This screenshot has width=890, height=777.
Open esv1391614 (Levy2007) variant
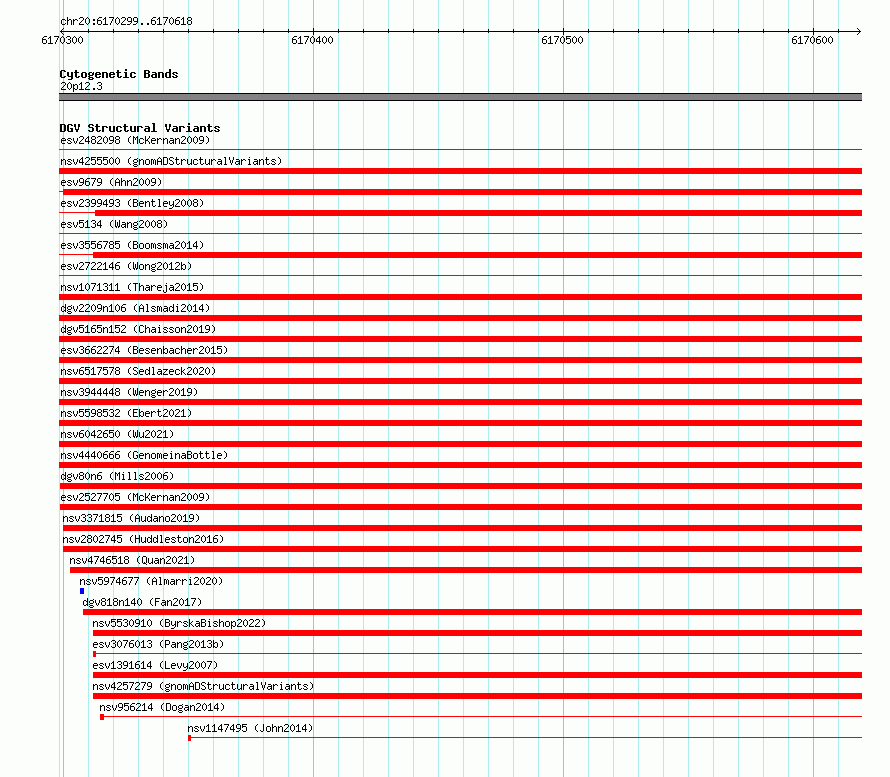pyautogui.click(x=156, y=665)
